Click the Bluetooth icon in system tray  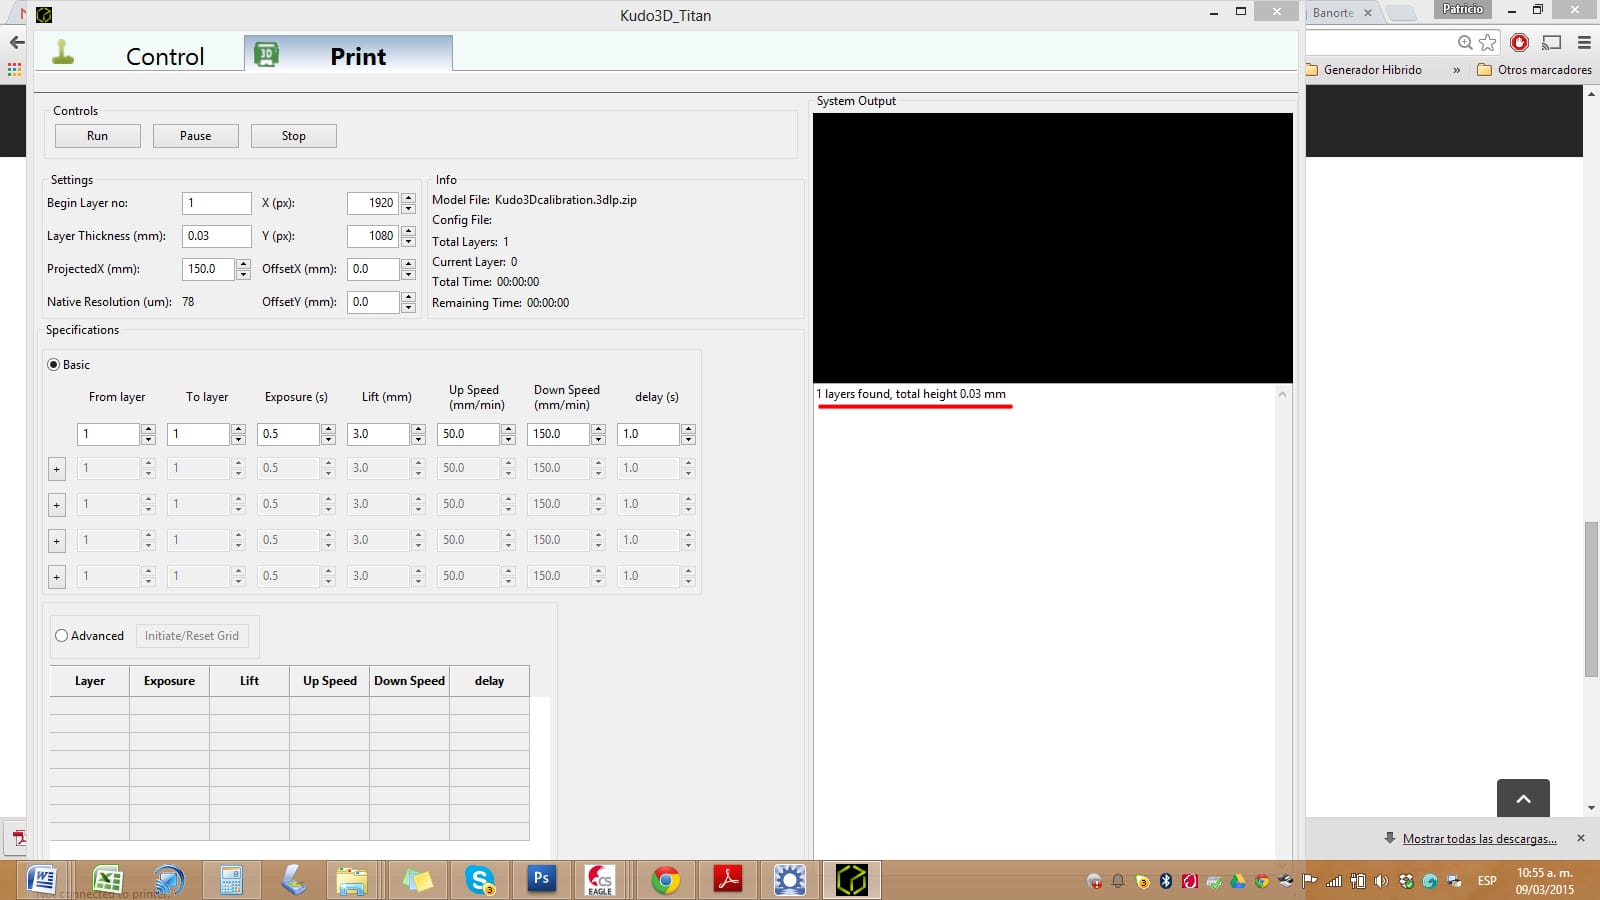(1166, 881)
